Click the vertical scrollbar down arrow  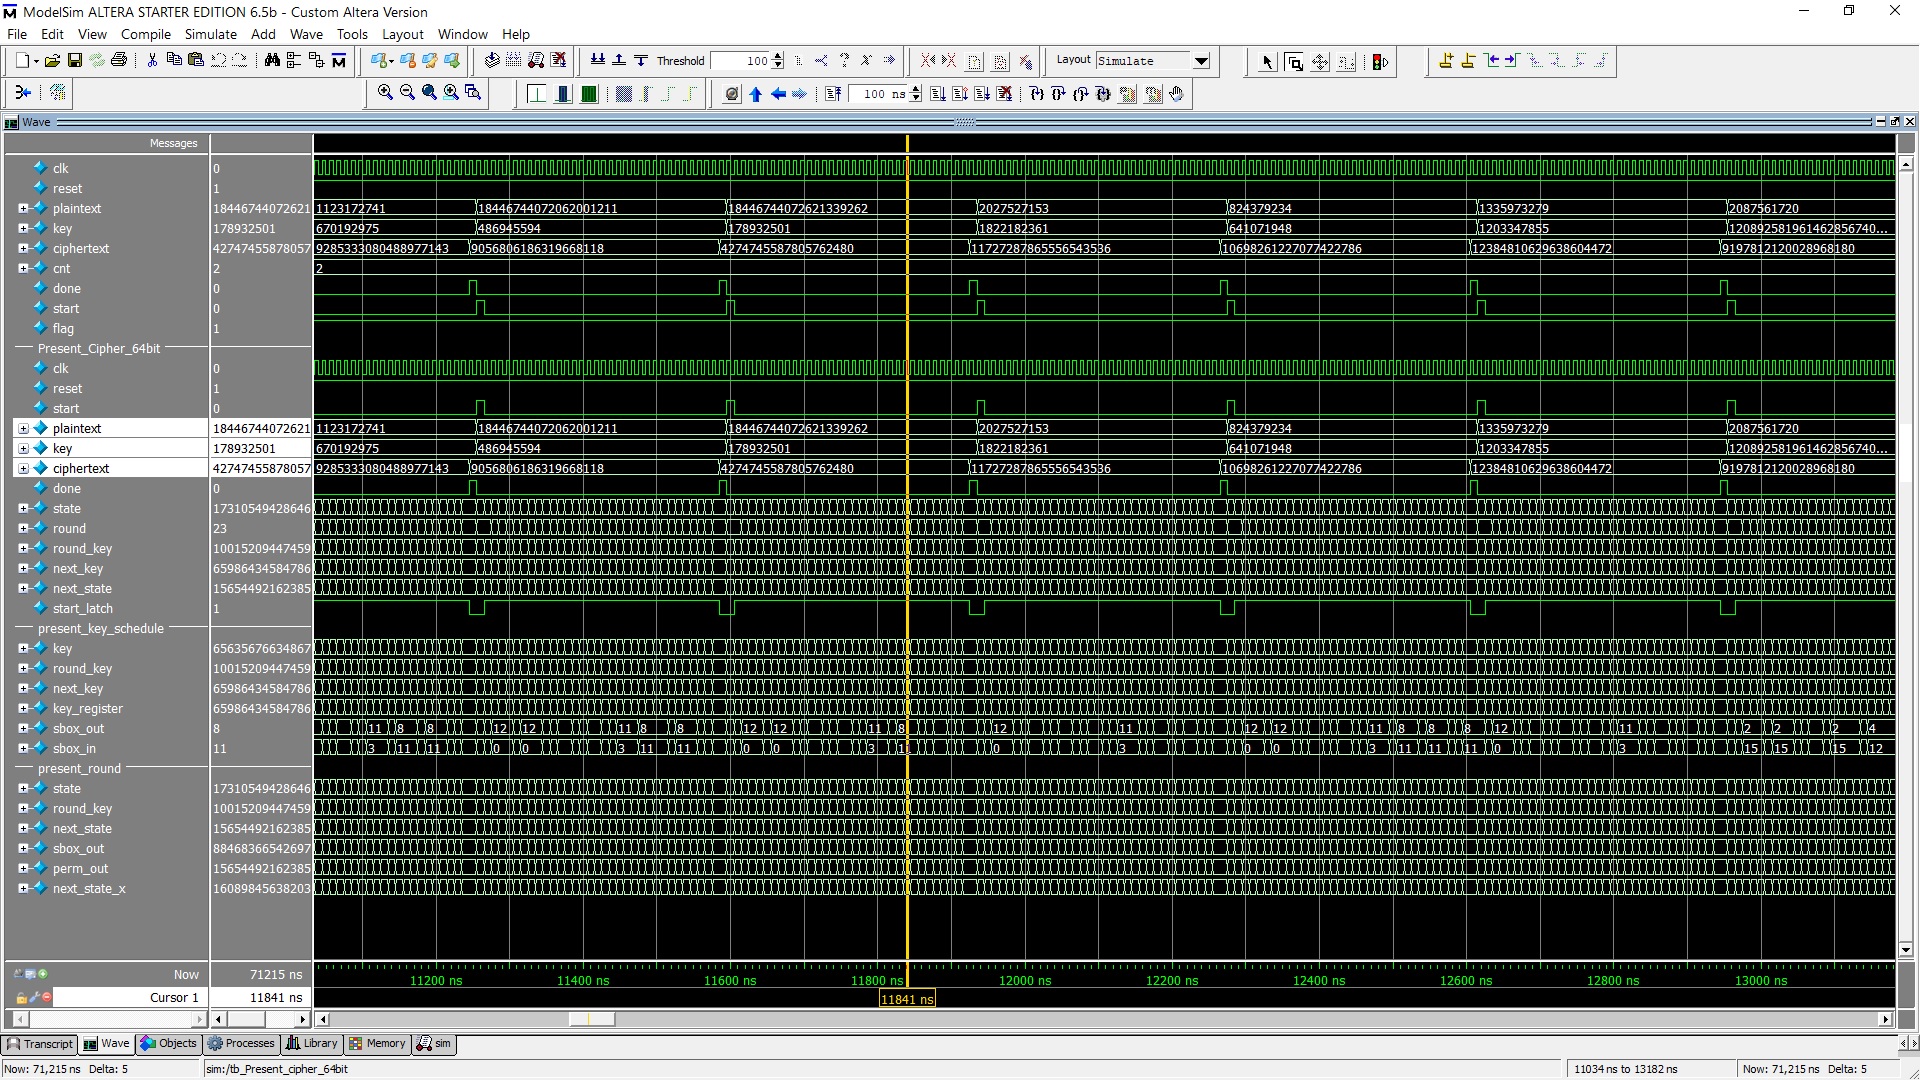tap(1905, 949)
